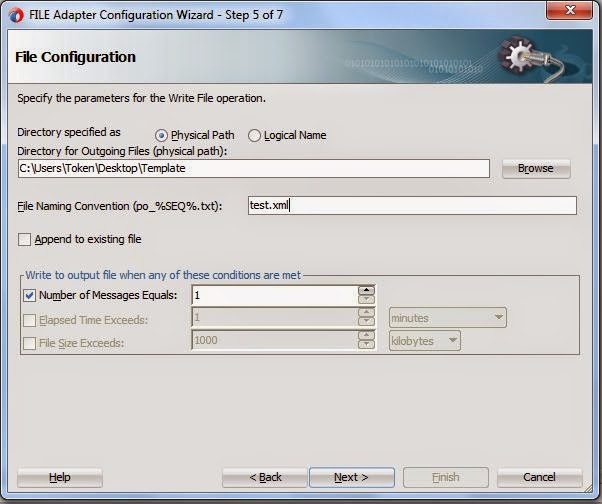Click the Elapsed Time value field

tap(275, 318)
